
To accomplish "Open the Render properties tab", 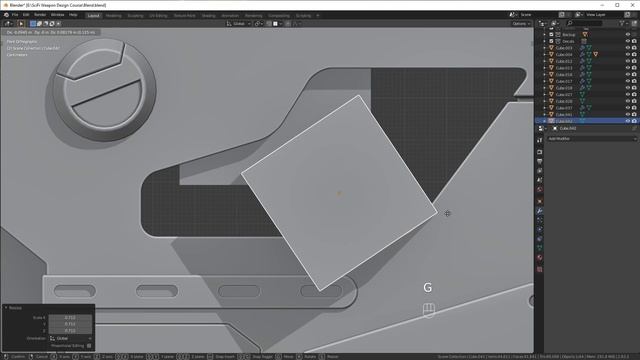I will click(540, 151).
